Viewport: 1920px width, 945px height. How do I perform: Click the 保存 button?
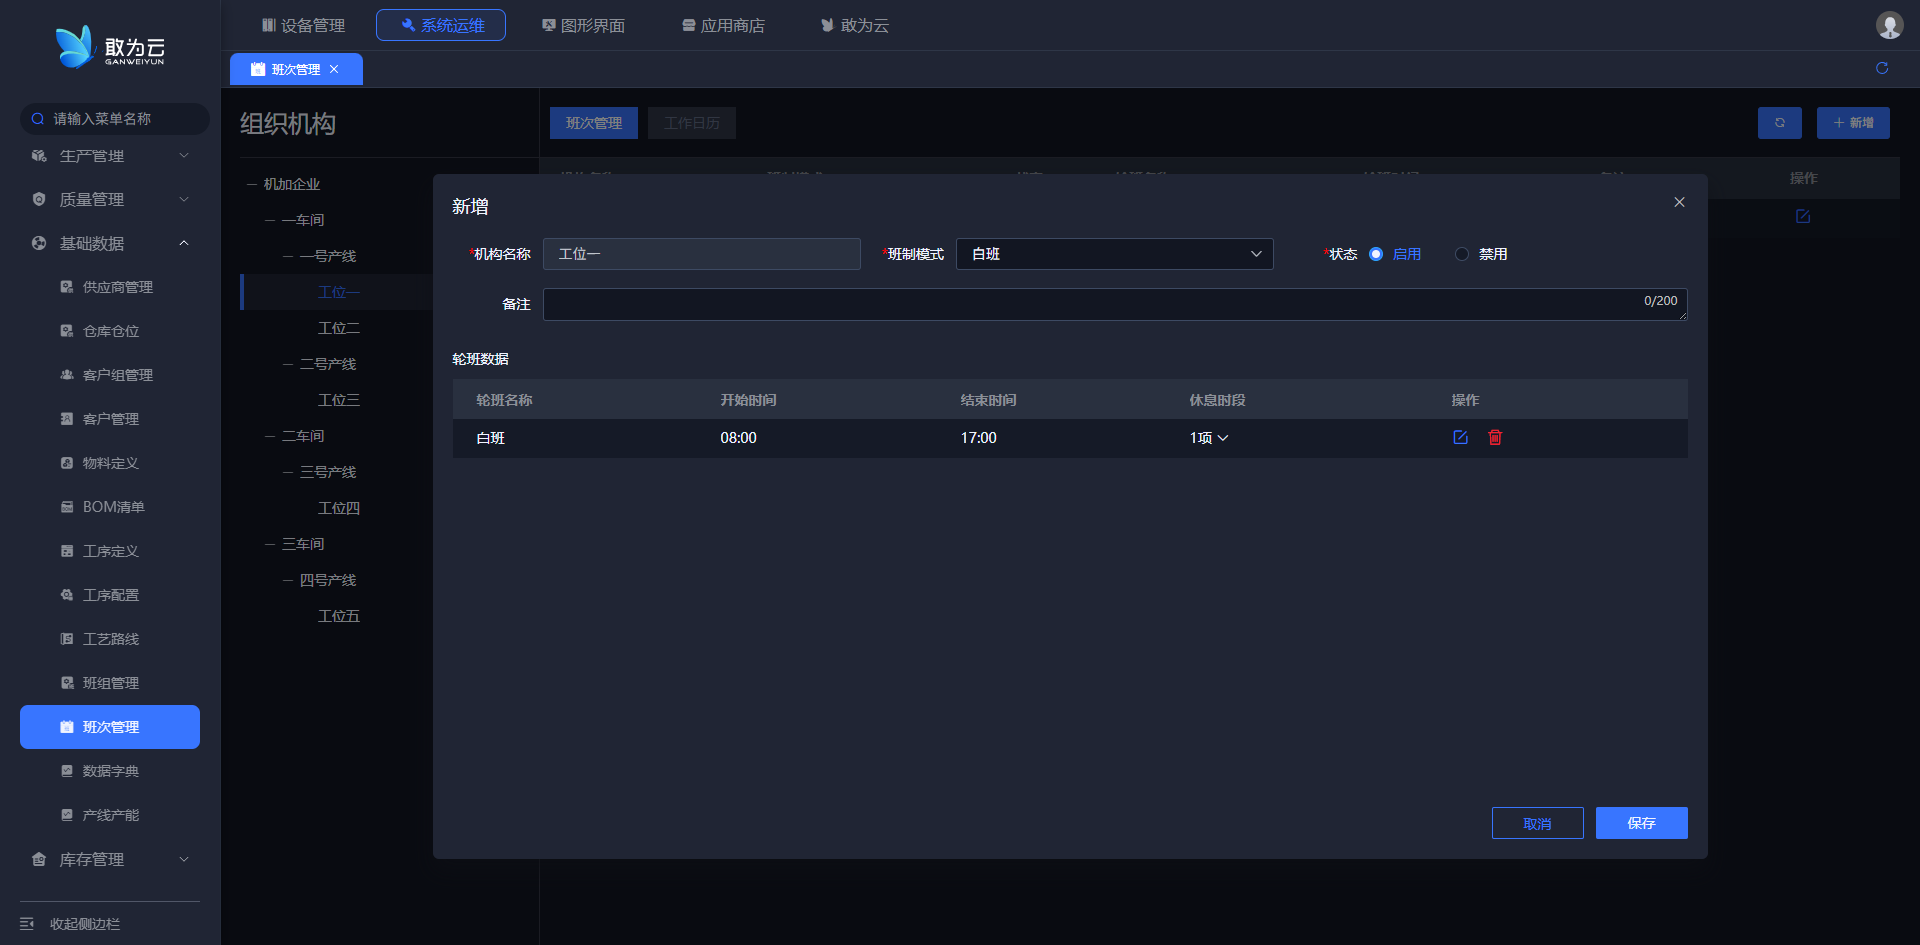point(1641,823)
